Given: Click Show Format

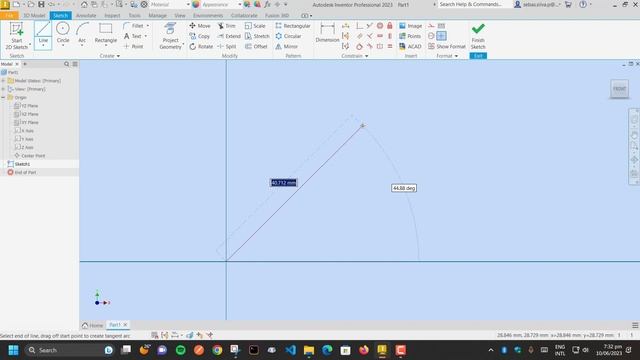Looking at the screenshot, I should 447,47.
